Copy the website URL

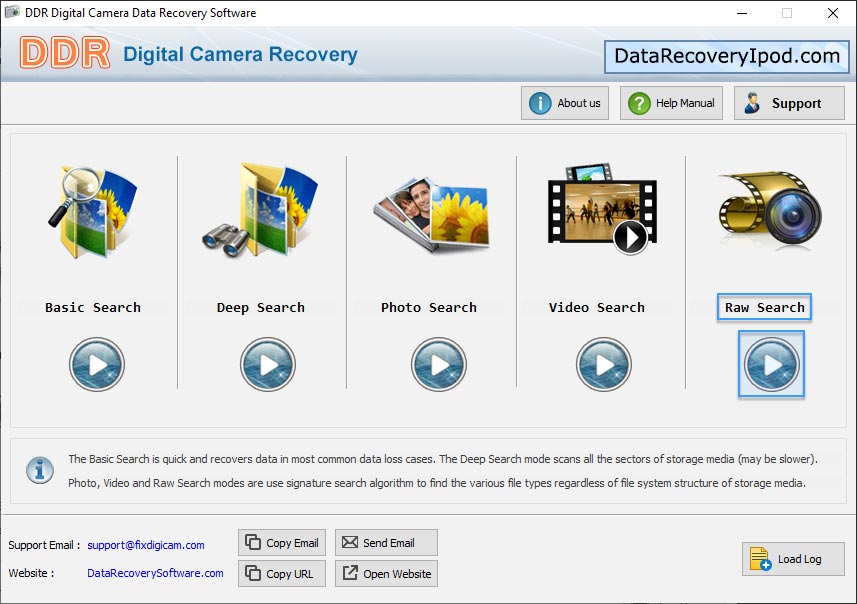(282, 573)
